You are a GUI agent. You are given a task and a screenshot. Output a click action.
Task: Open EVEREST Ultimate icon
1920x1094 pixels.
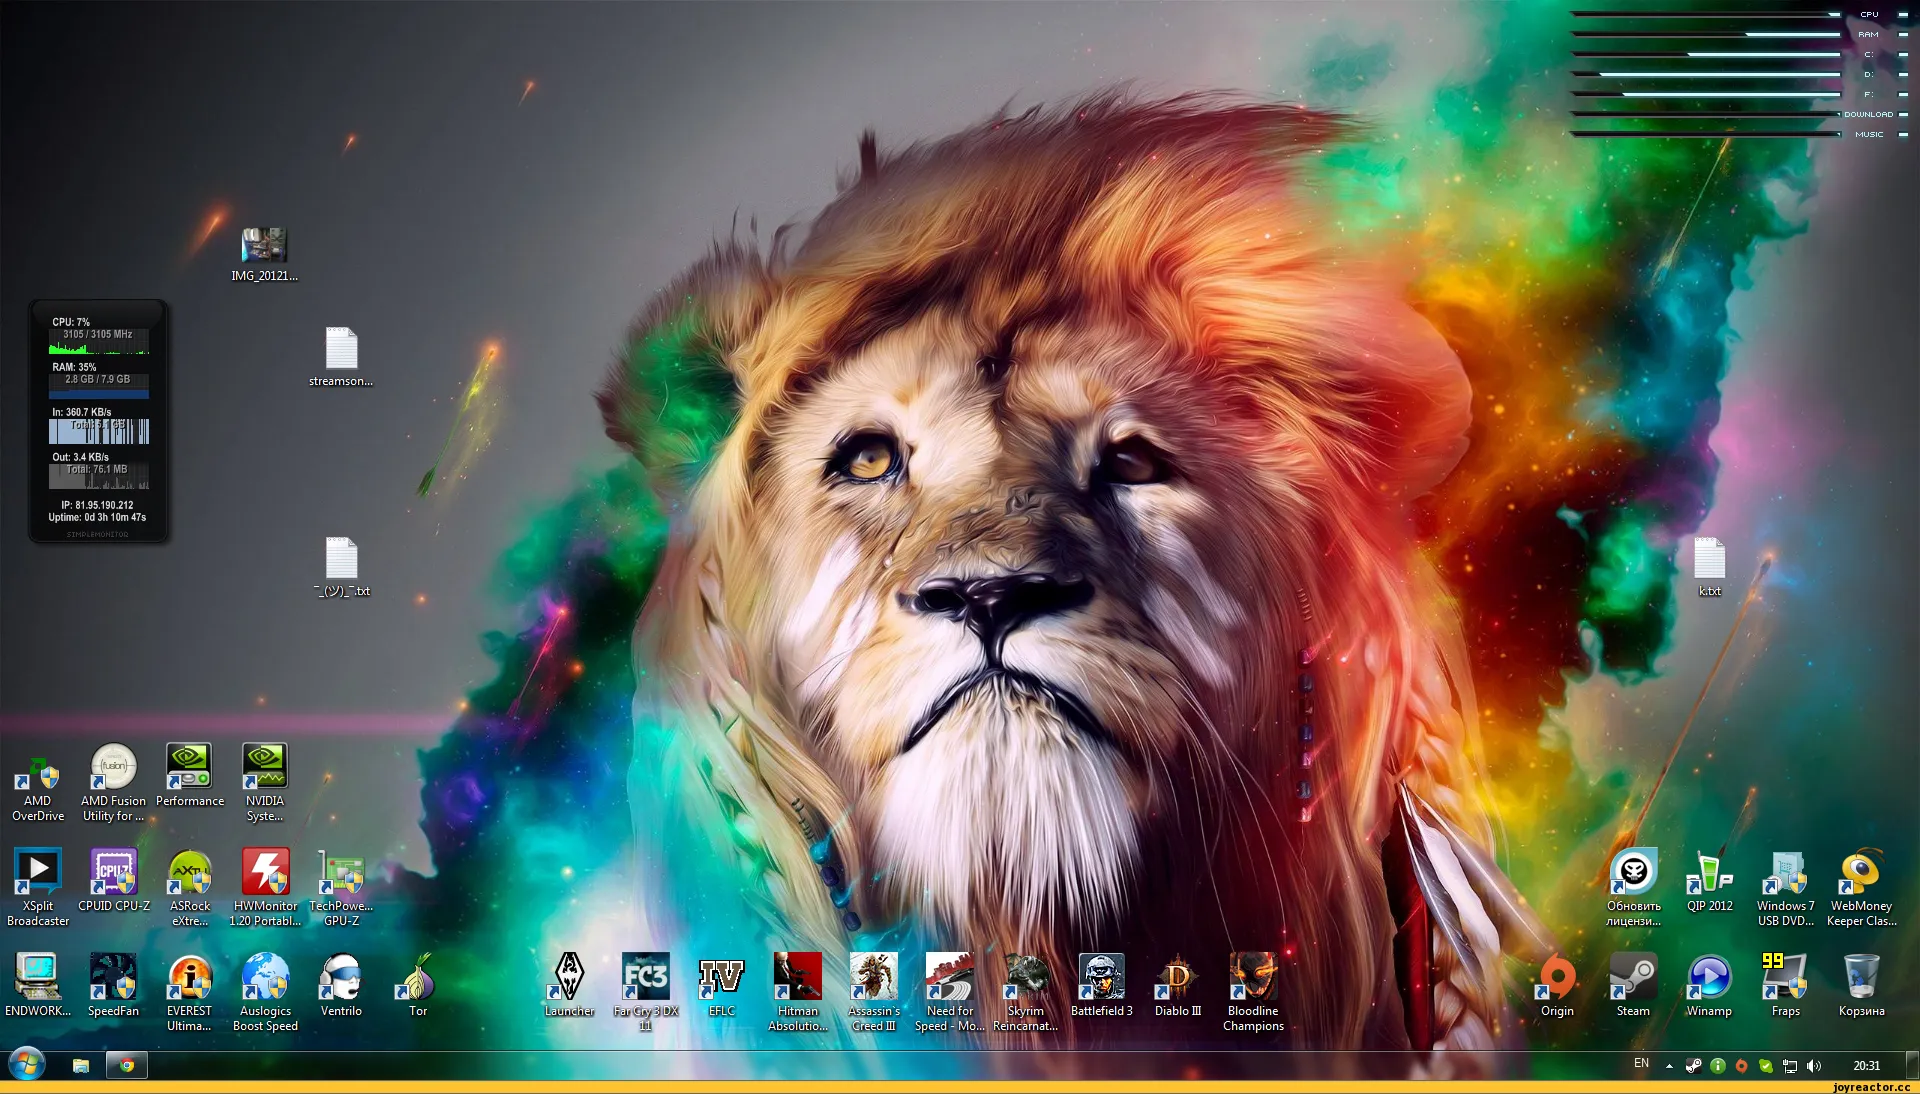pyautogui.click(x=189, y=992)
